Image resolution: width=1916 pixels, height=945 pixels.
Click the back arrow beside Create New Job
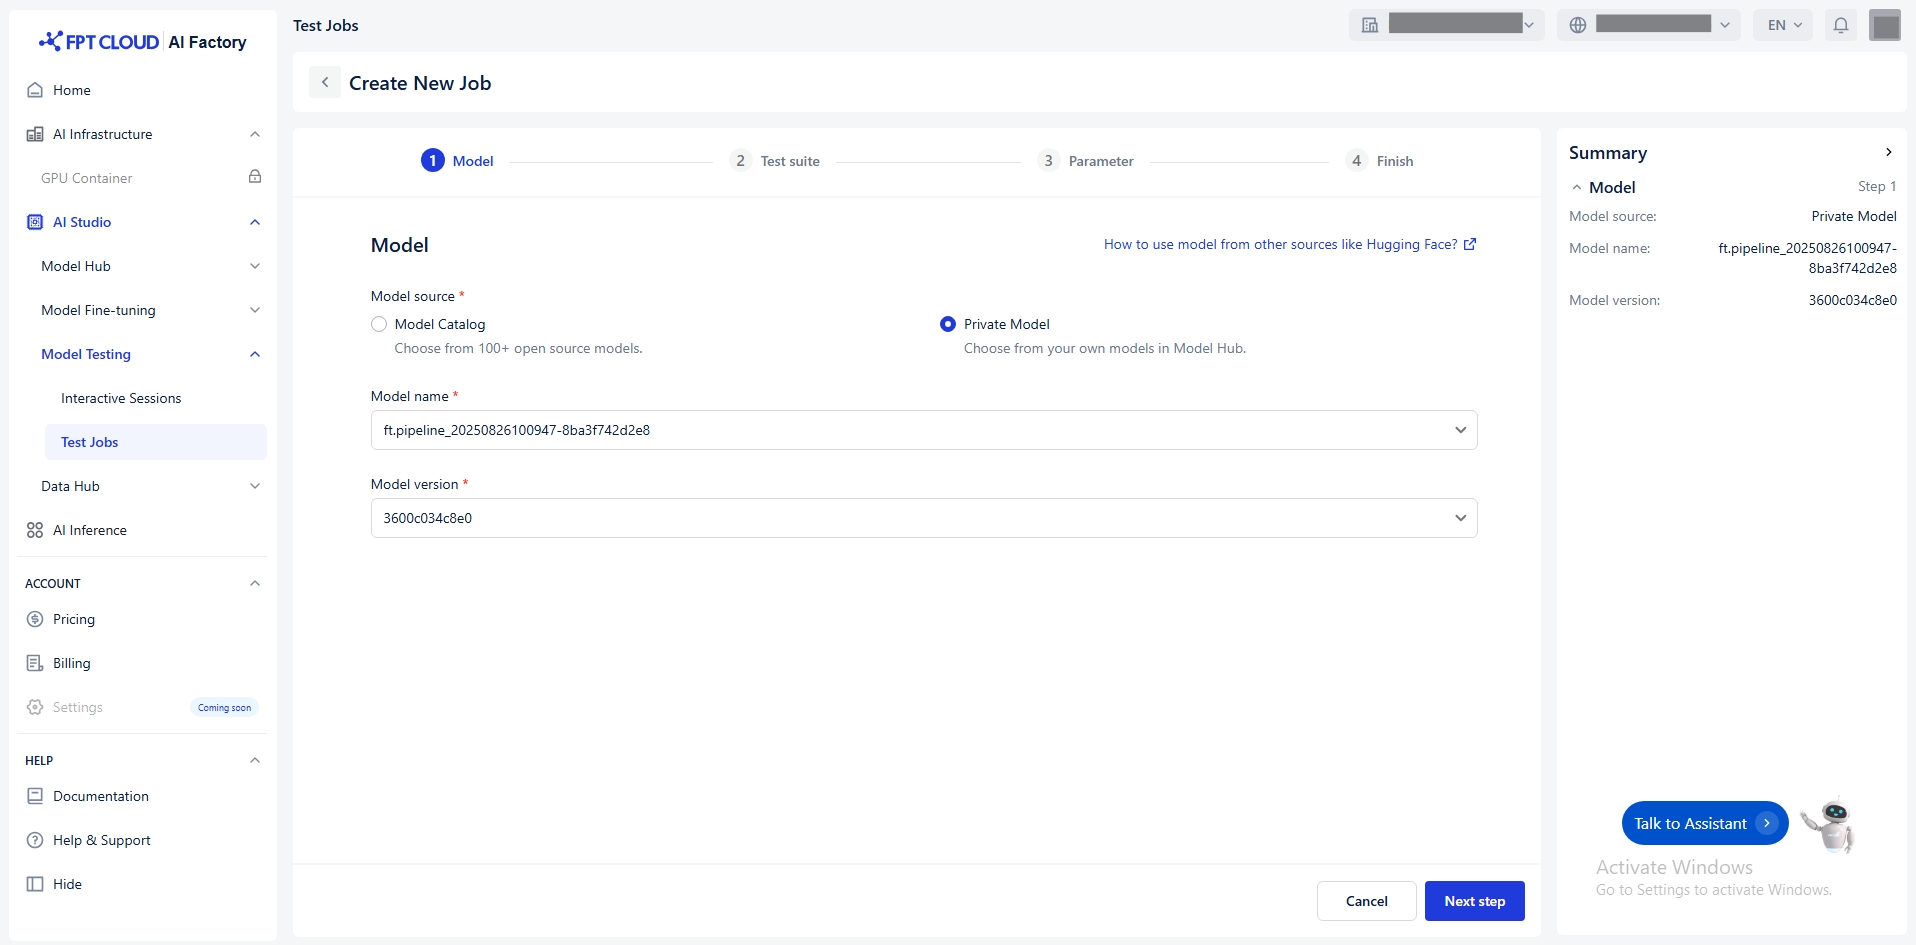pyautogui.click(x=325, y=83)
